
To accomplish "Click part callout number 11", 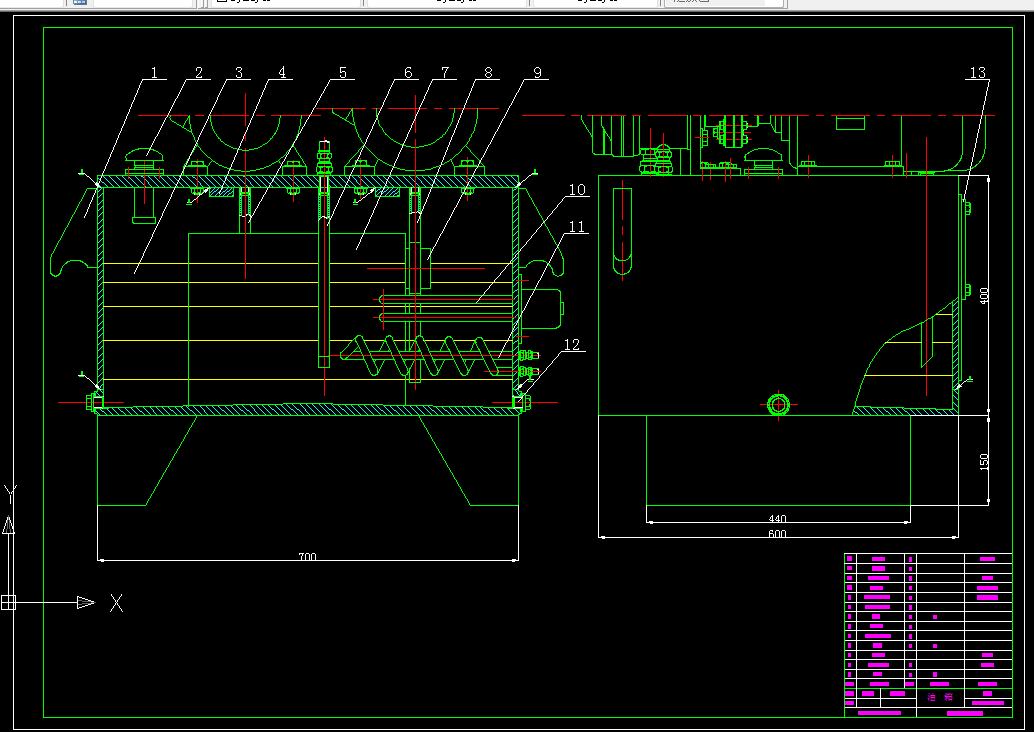I will (577, 227).
